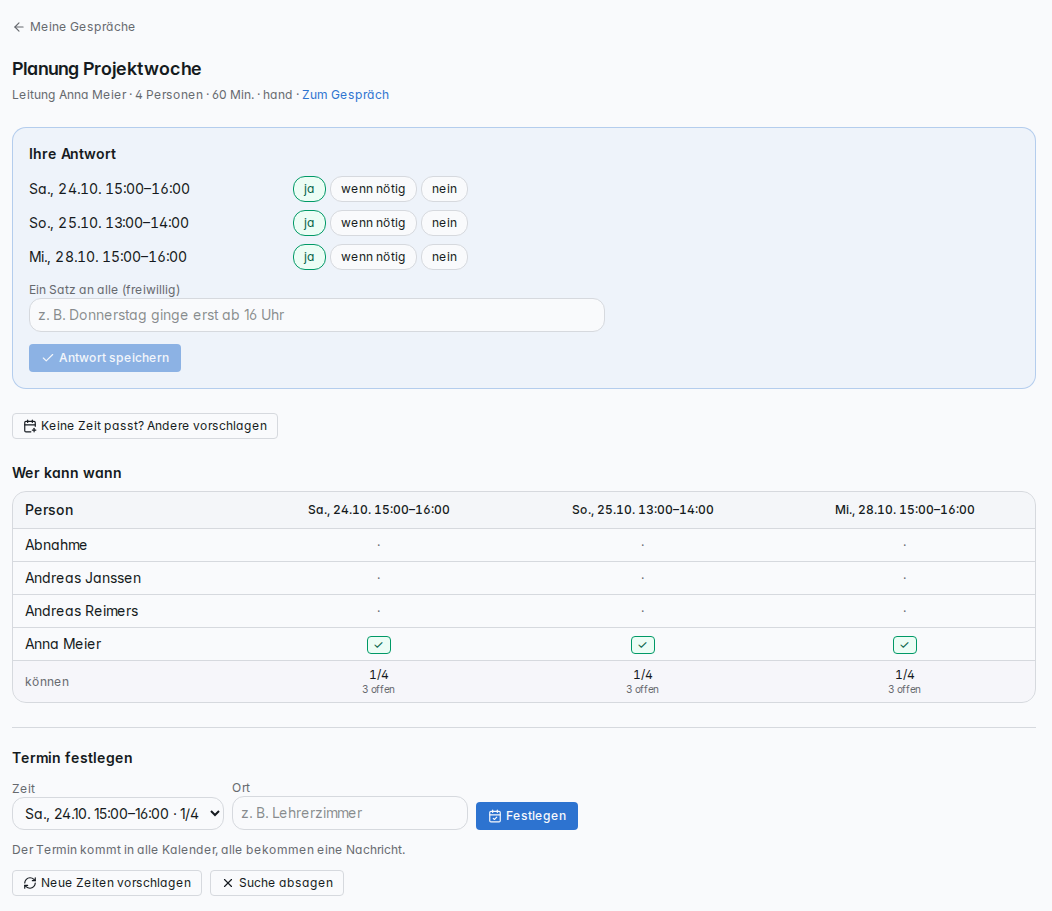Viewport: 1052px width, 911px height.
Task: Click Neue Zeiten vorschlagen button
Action: click(x=107, y=883)
